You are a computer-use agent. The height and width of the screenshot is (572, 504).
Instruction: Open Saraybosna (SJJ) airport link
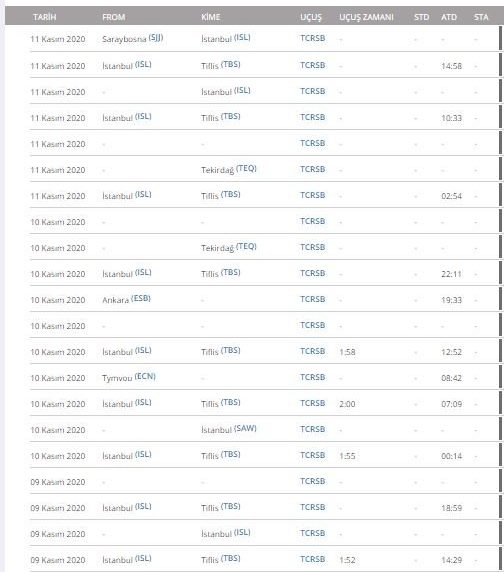(133, 38)
